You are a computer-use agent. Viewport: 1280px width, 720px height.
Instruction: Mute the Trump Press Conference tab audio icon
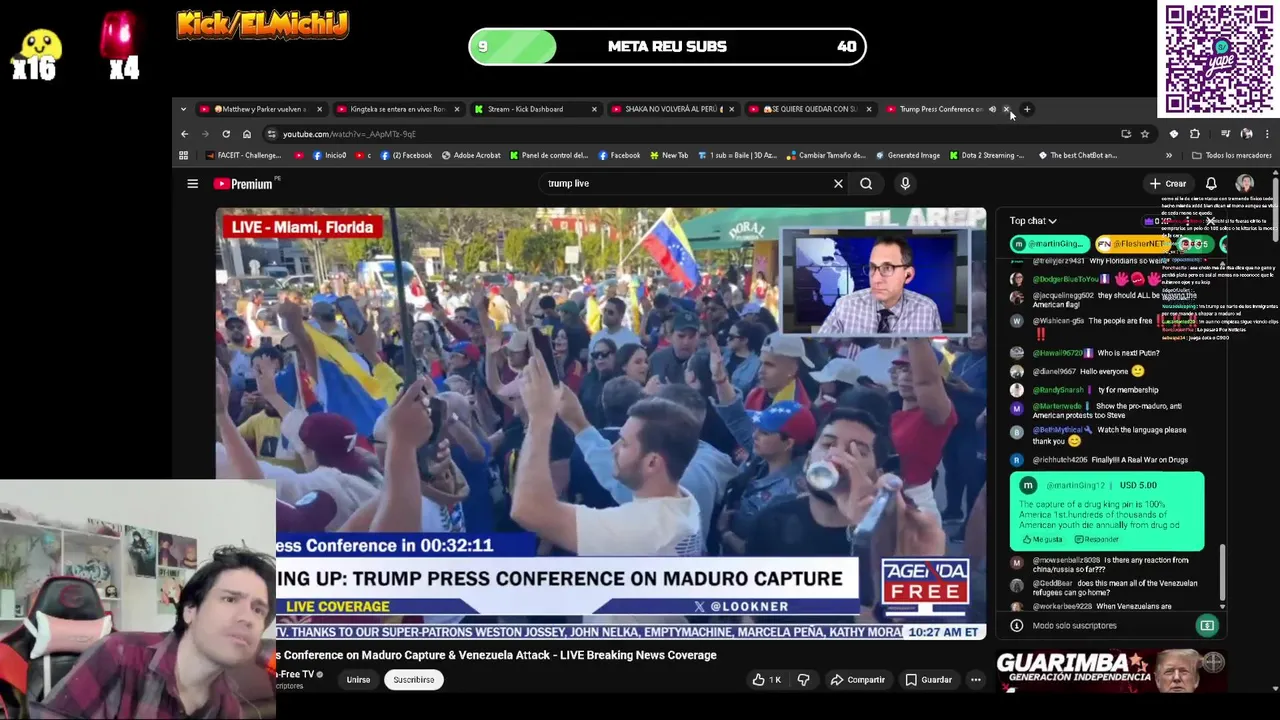[992, 109]
